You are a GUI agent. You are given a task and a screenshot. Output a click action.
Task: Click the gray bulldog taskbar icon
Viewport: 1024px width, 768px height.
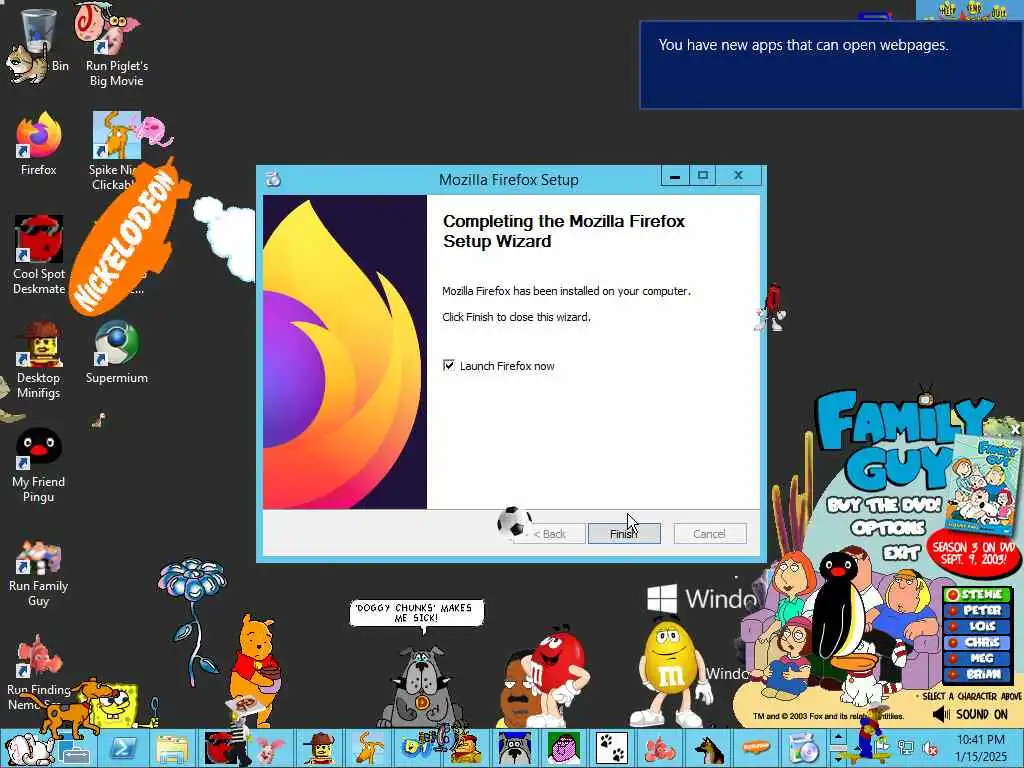pos(515,748)
